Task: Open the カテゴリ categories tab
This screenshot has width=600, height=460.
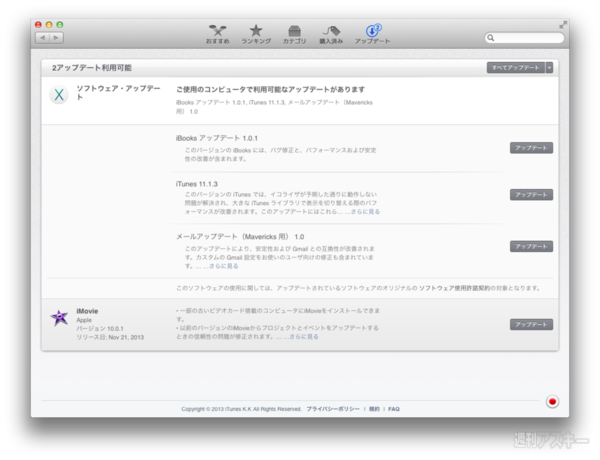Action: pos(294,34)
